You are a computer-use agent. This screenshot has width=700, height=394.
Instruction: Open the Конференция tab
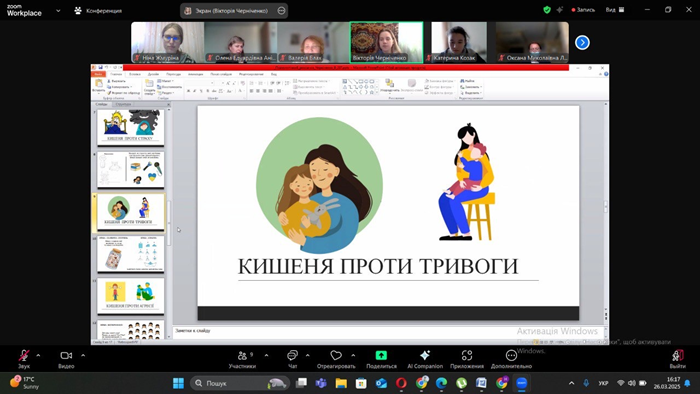click(x=98, y=11)
